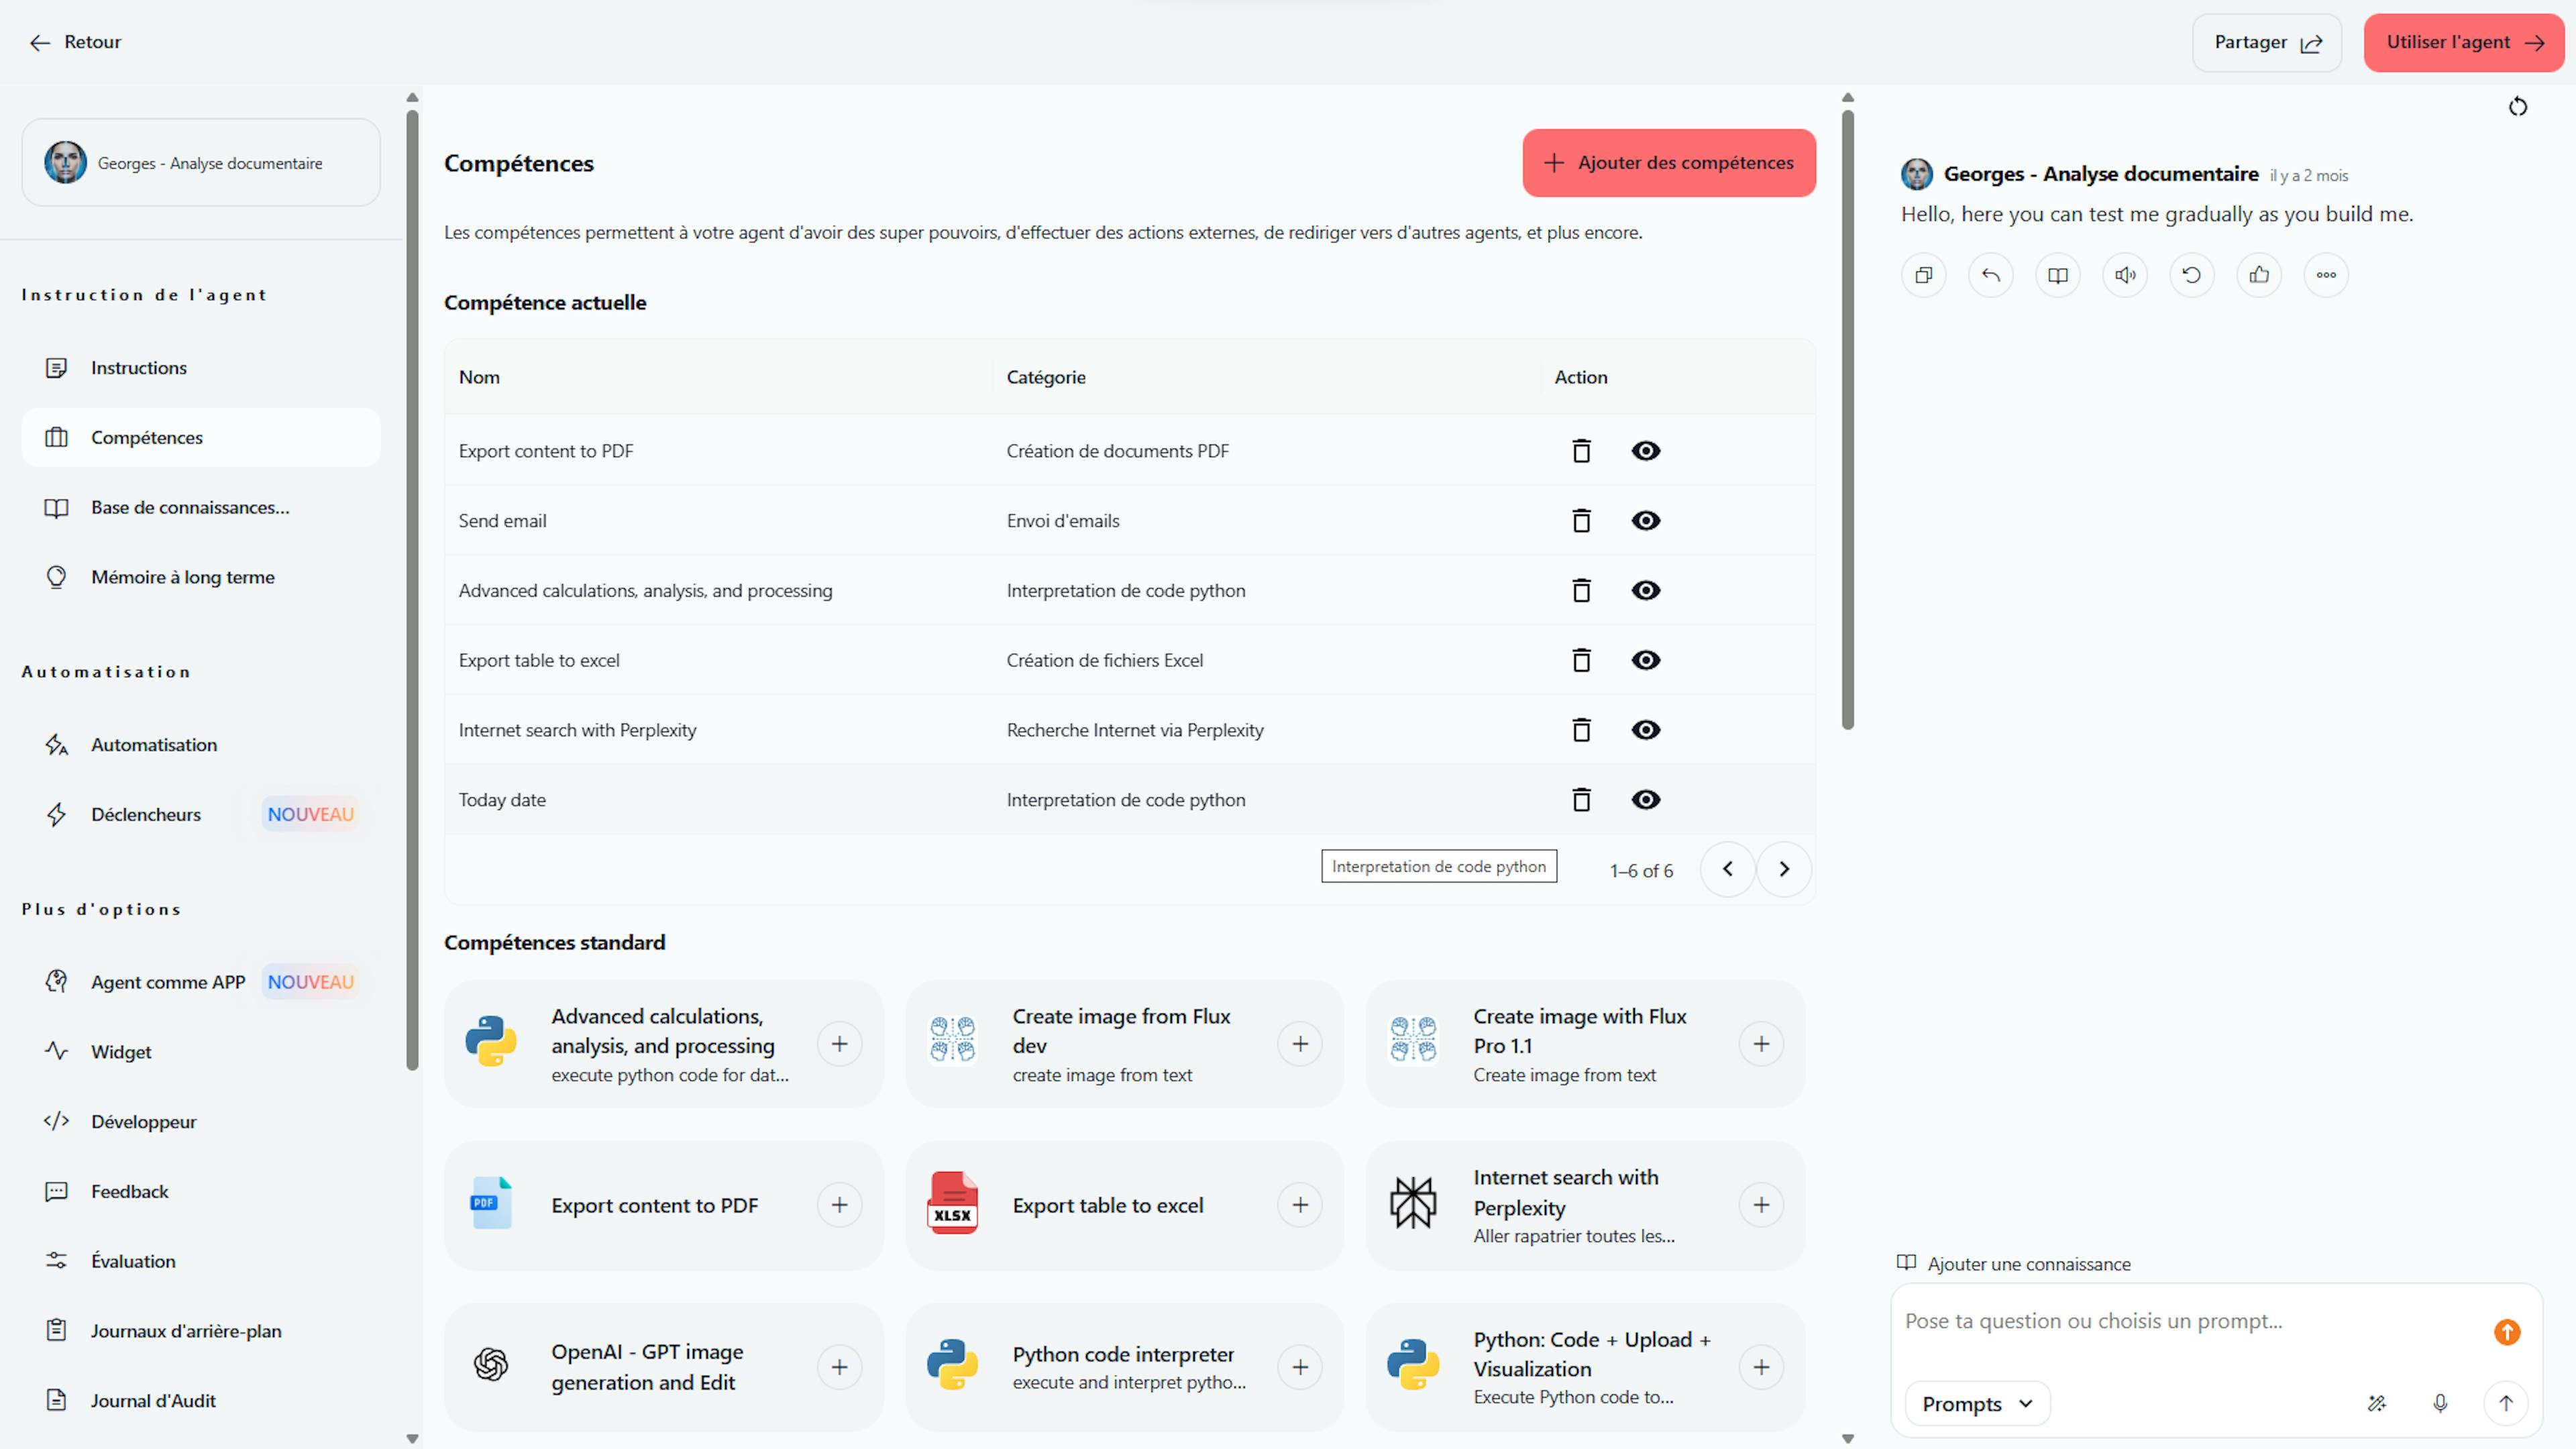Viewport: 2576px width, 1449px height.
Task: Click the magic wand prompt enhancer icon
Action: 2377,1403
